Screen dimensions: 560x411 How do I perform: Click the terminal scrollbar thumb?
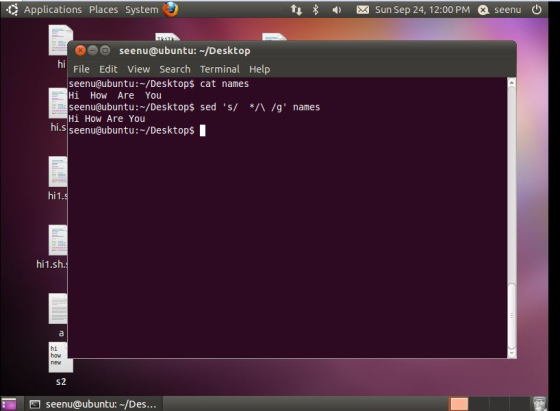[x=511, y=315]
